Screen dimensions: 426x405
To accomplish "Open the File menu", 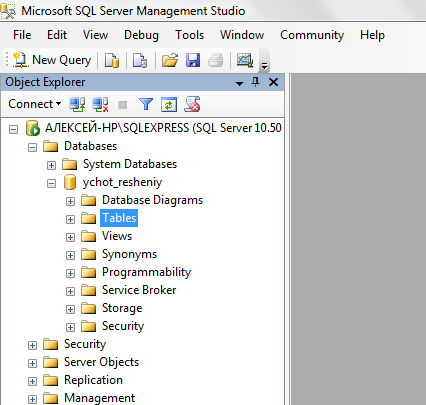I will [22, 35].
